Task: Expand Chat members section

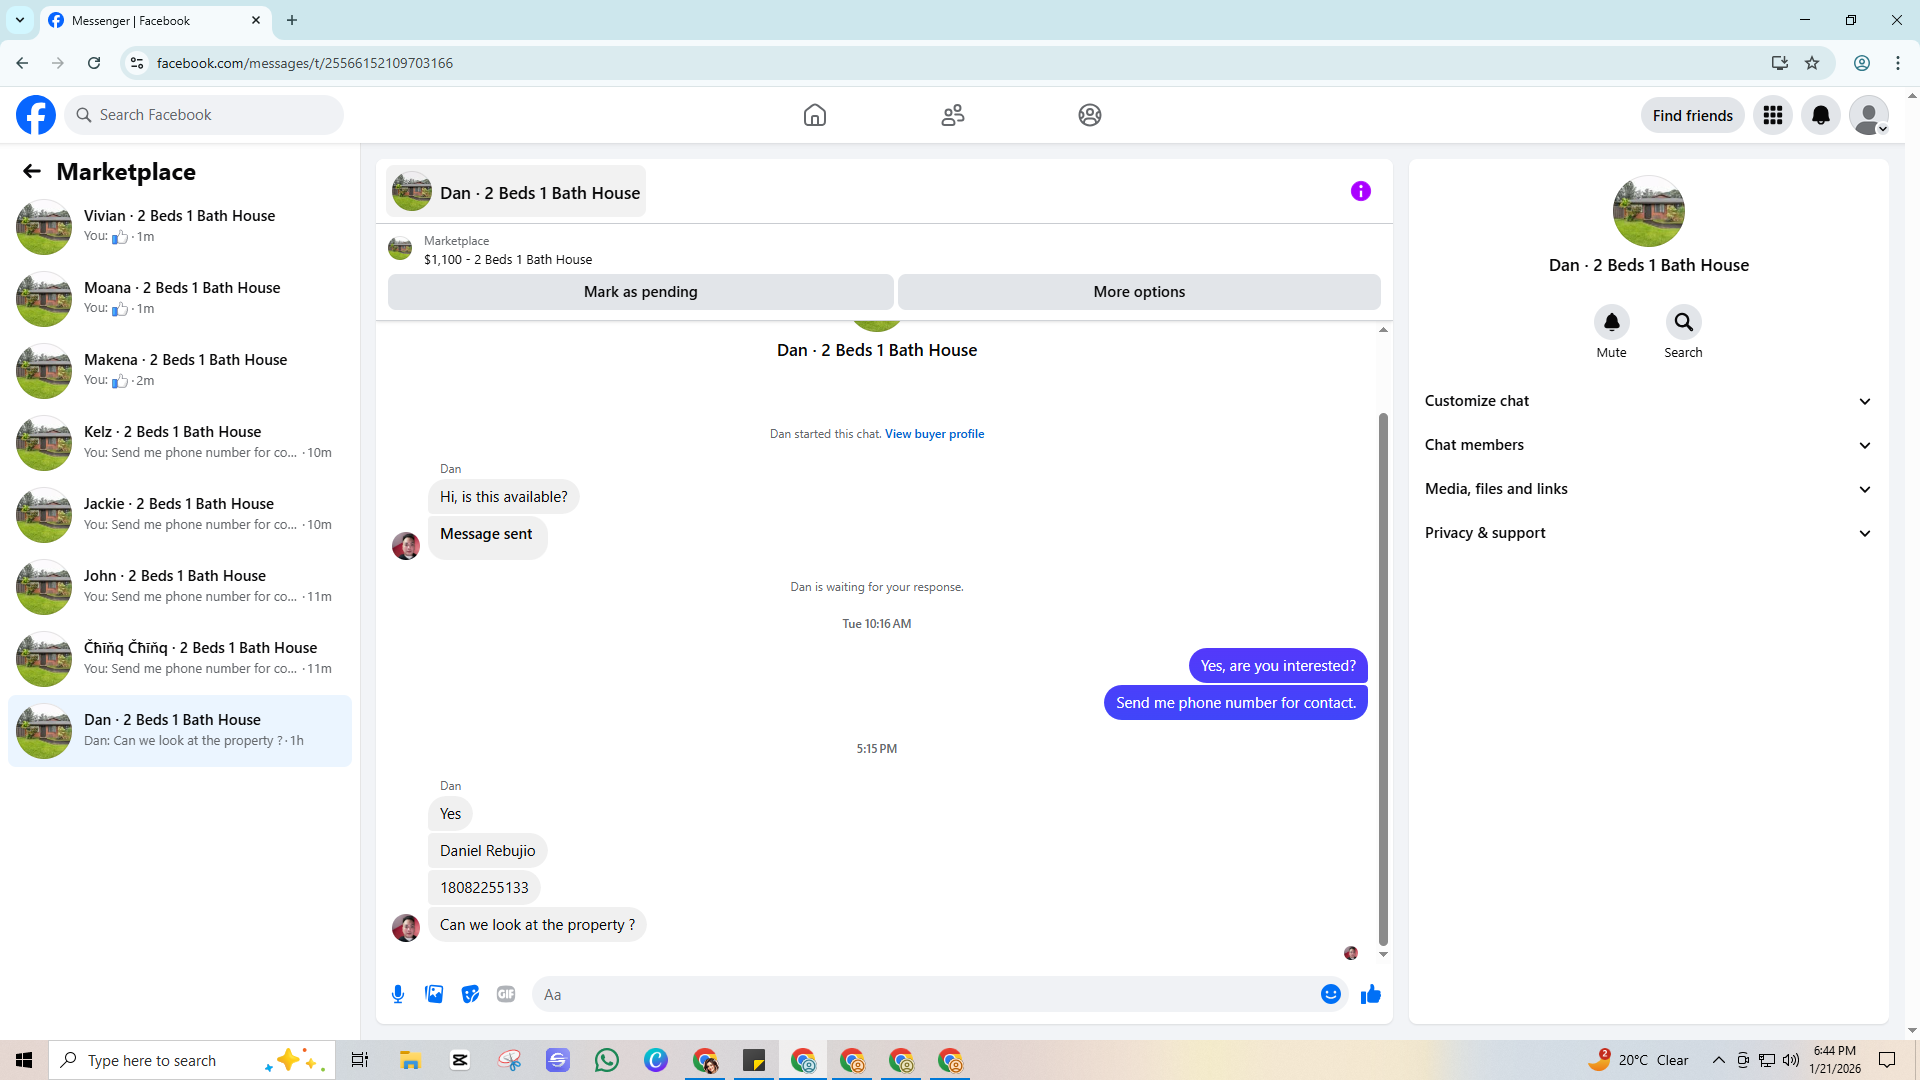Action: [1647, 445]
